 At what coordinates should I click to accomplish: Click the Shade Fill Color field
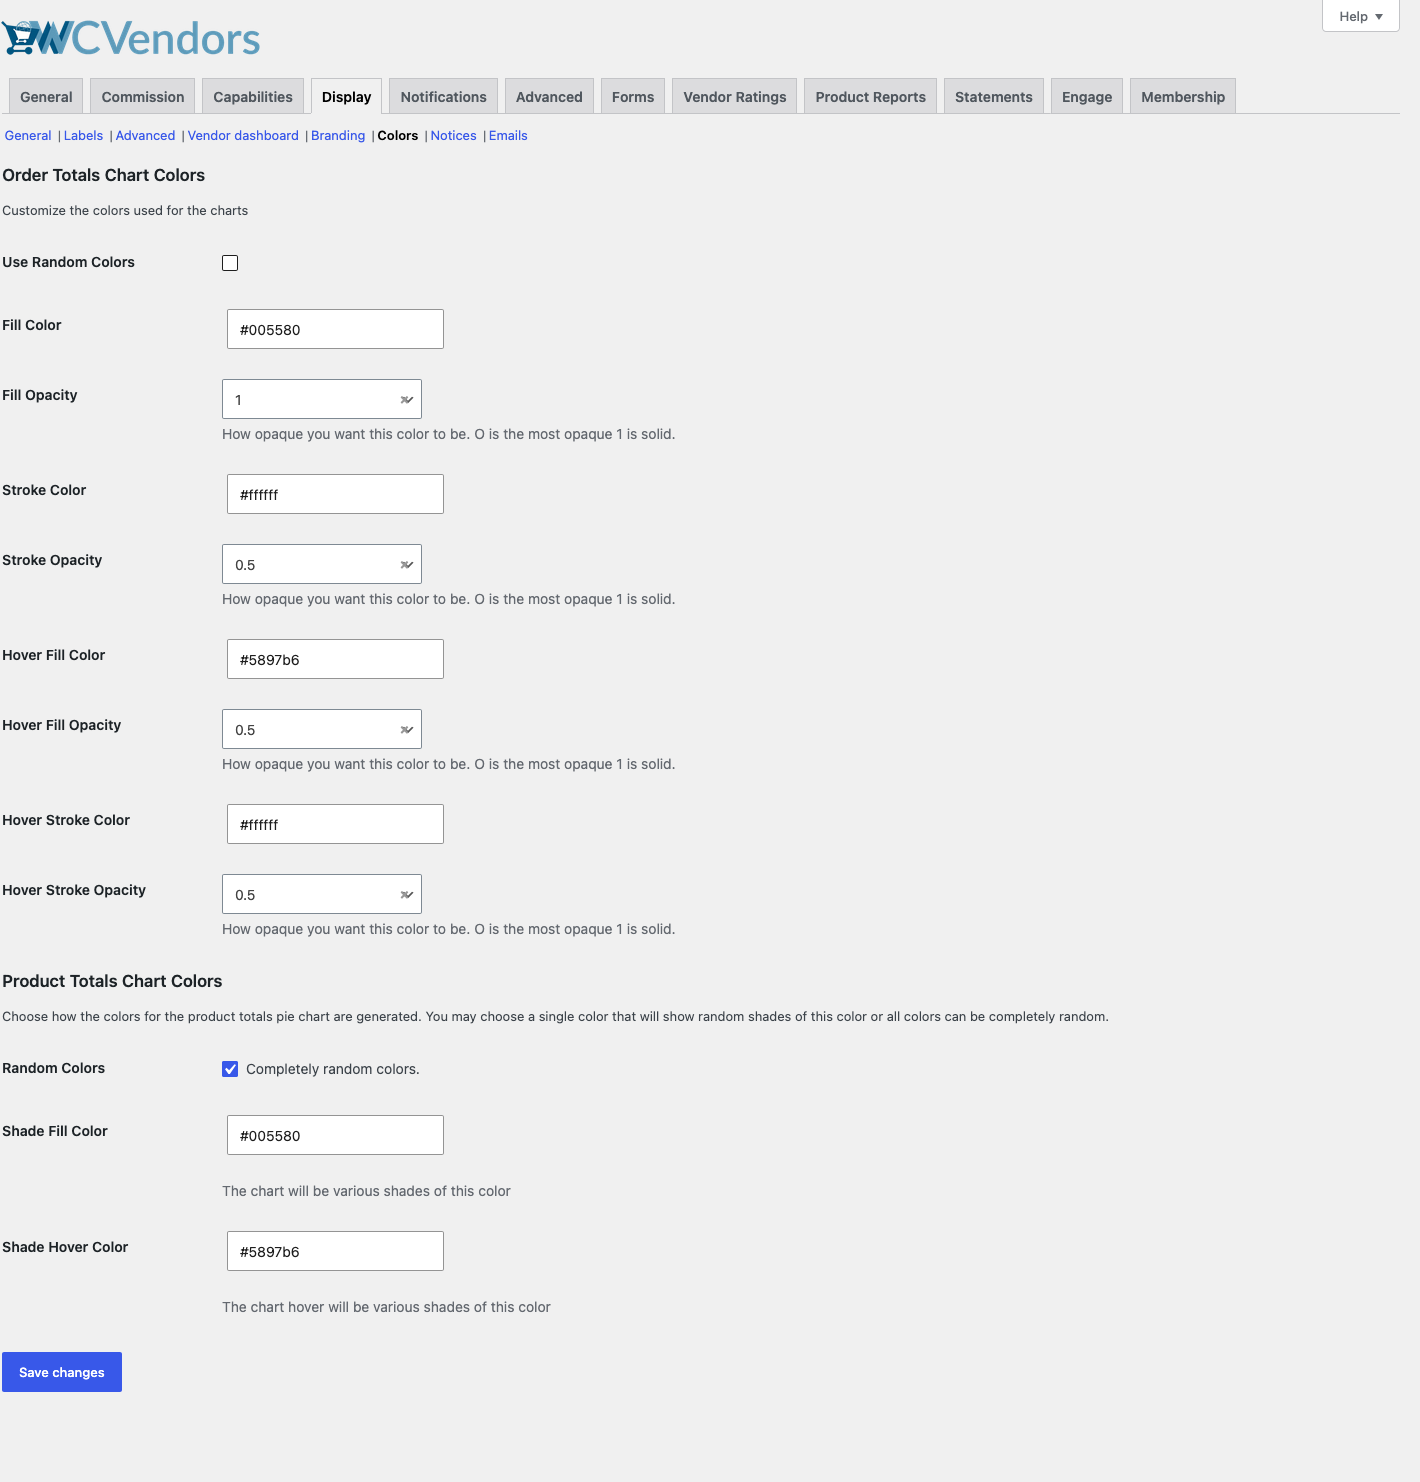tap(335, 1135)
